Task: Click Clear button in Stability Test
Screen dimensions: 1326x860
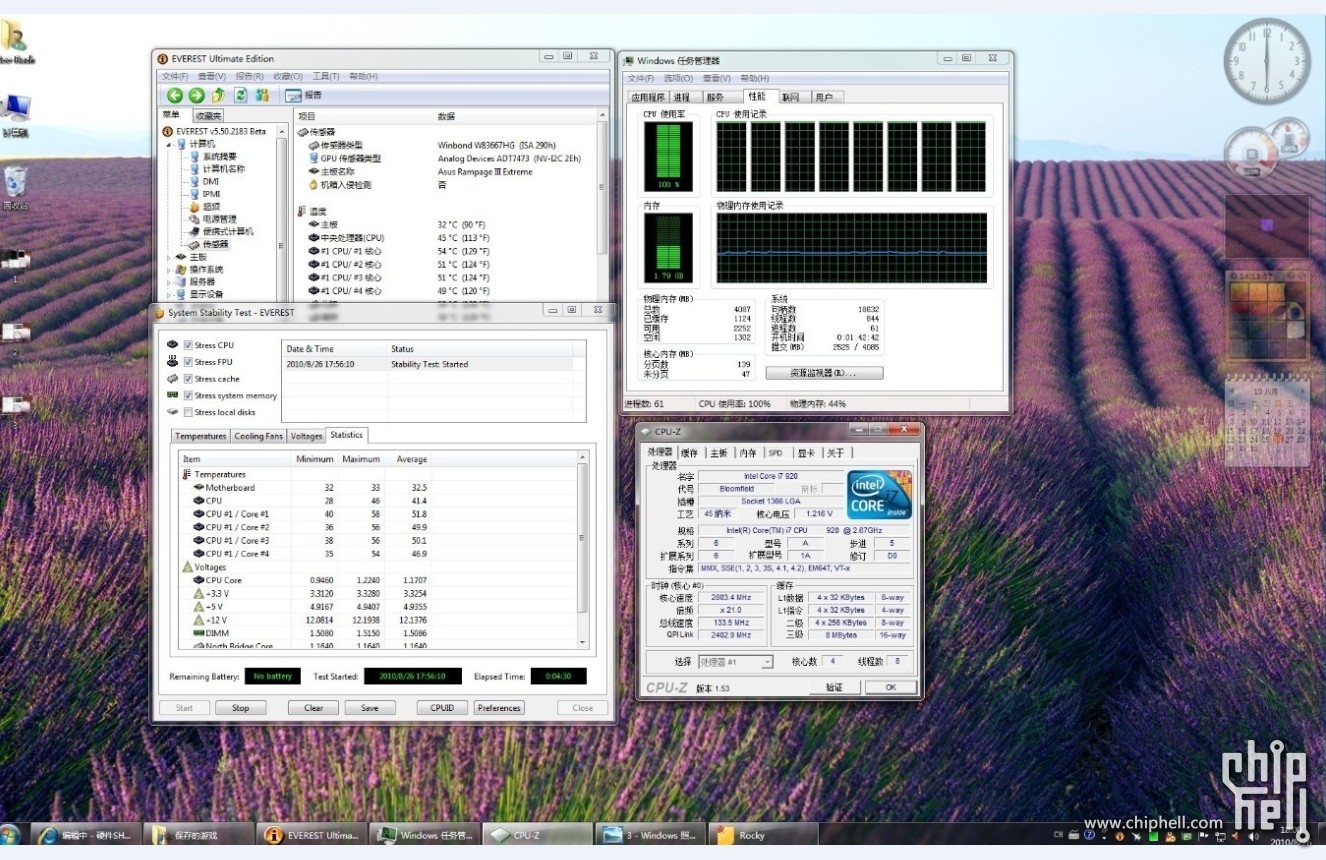Action: [314, 708]
